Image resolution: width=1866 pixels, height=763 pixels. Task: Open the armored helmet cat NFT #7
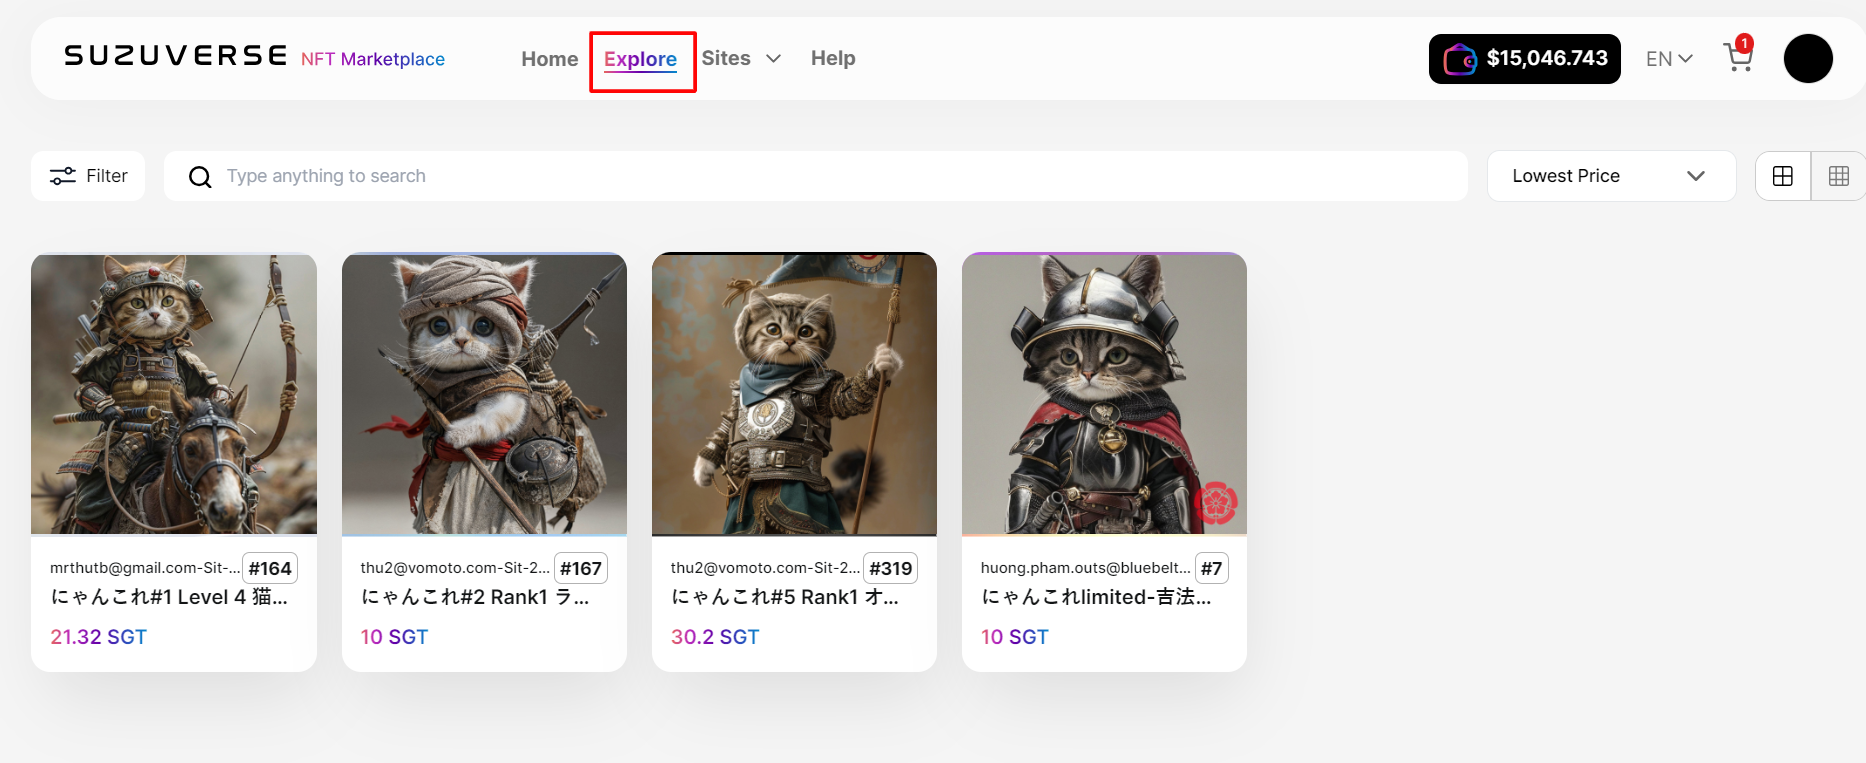[x=1104, y=394]
